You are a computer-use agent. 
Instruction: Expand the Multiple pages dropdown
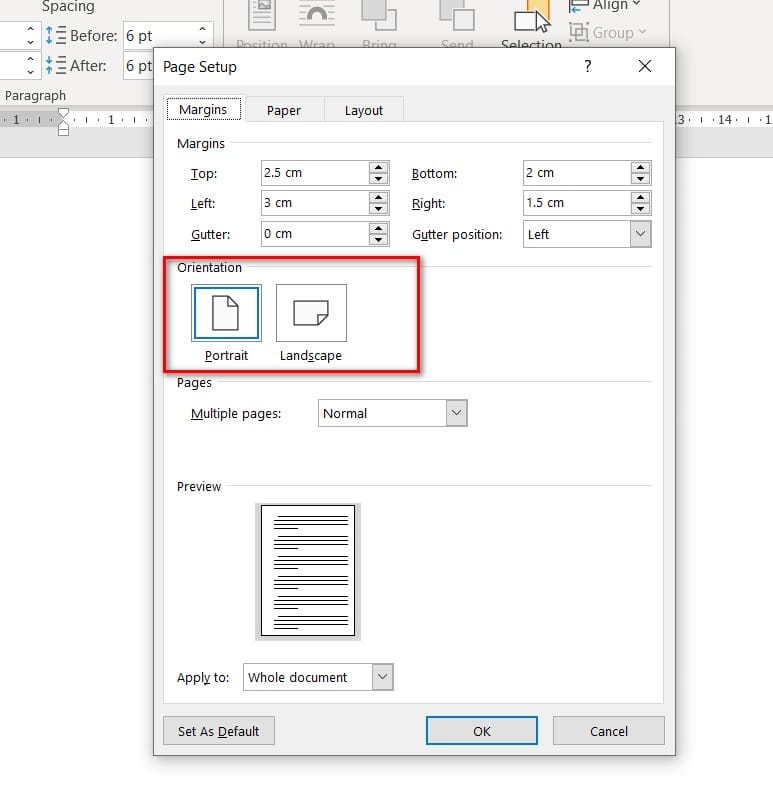coord(456,413)
